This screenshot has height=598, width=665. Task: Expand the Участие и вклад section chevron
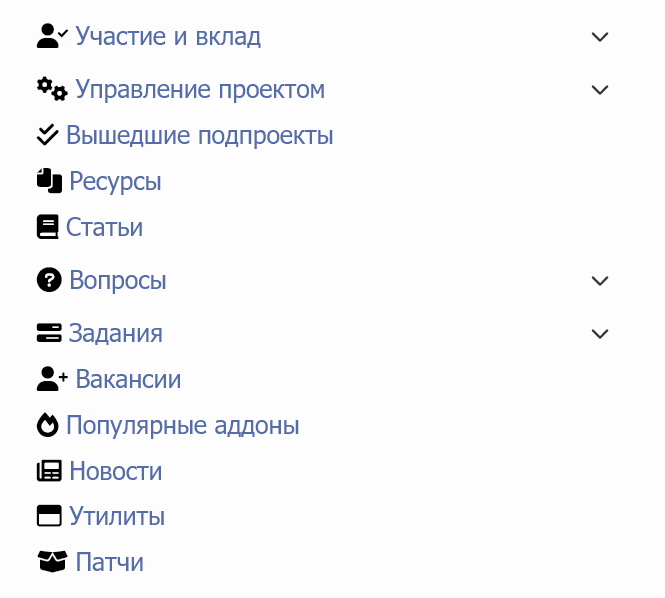tap(600, 37)
